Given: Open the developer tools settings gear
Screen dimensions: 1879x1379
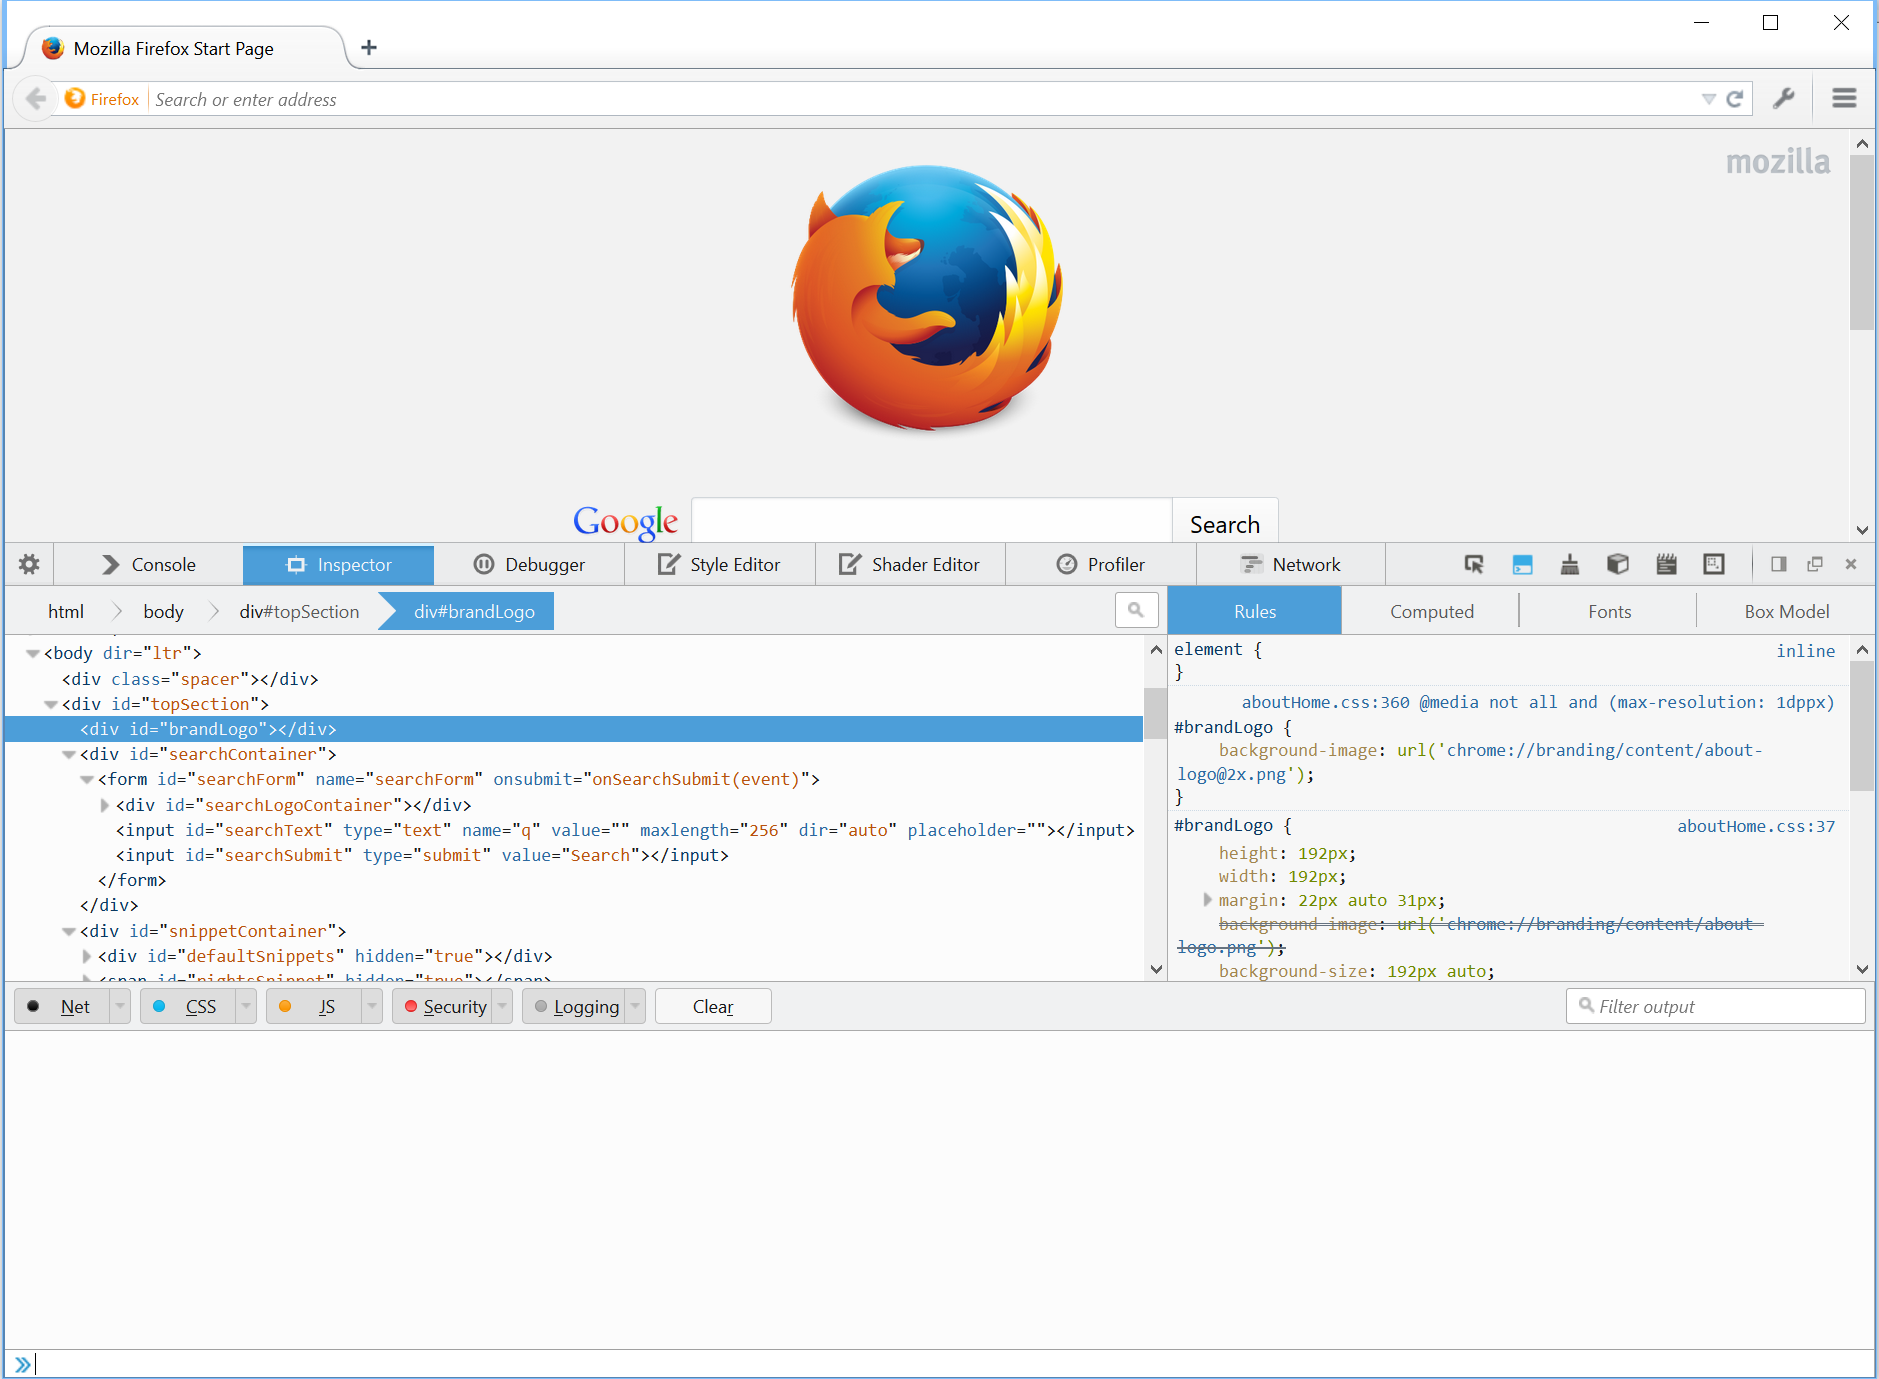Looking at the screenshot, I should (x=27, y=564).
